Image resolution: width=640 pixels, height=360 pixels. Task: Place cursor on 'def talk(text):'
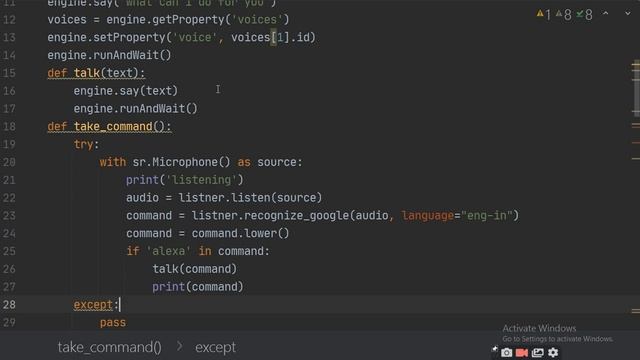coord(96,73)
